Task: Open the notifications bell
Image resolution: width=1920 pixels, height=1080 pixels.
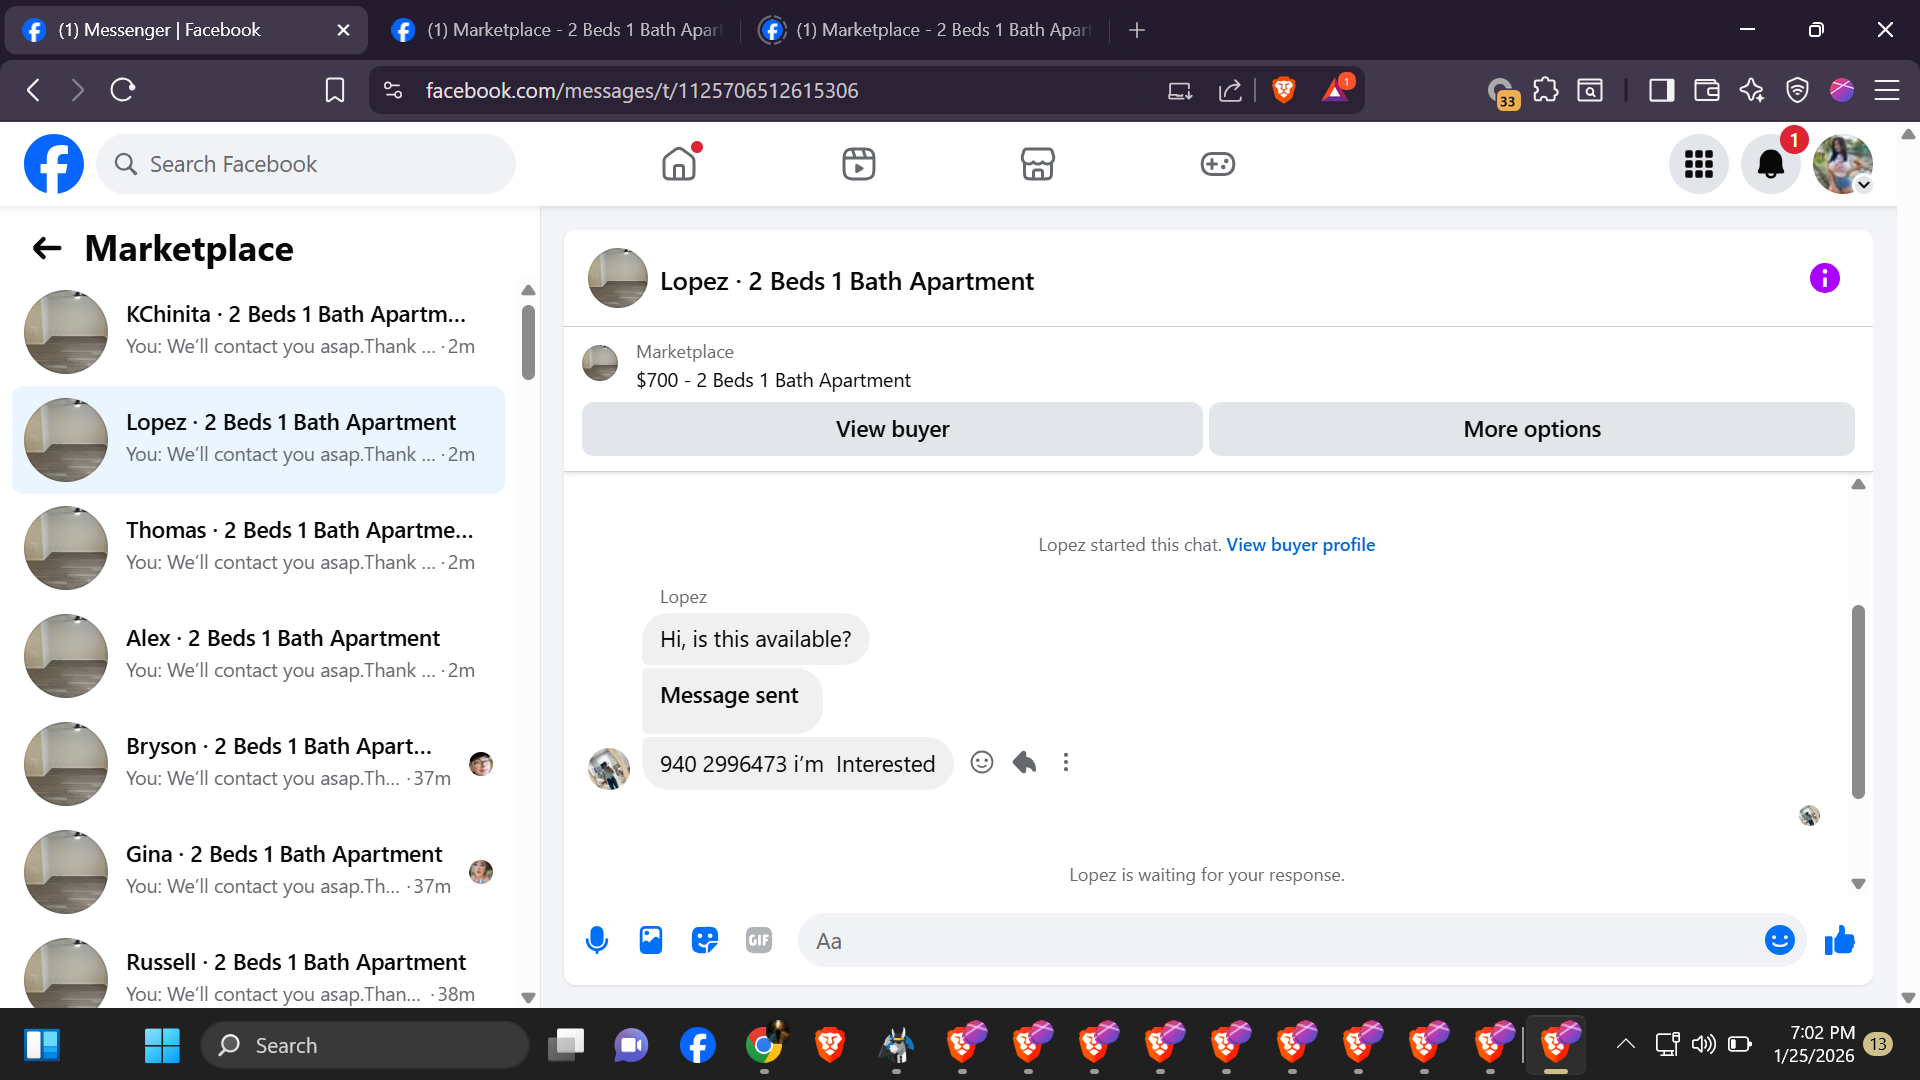Action: click(x=1771, y=164)
